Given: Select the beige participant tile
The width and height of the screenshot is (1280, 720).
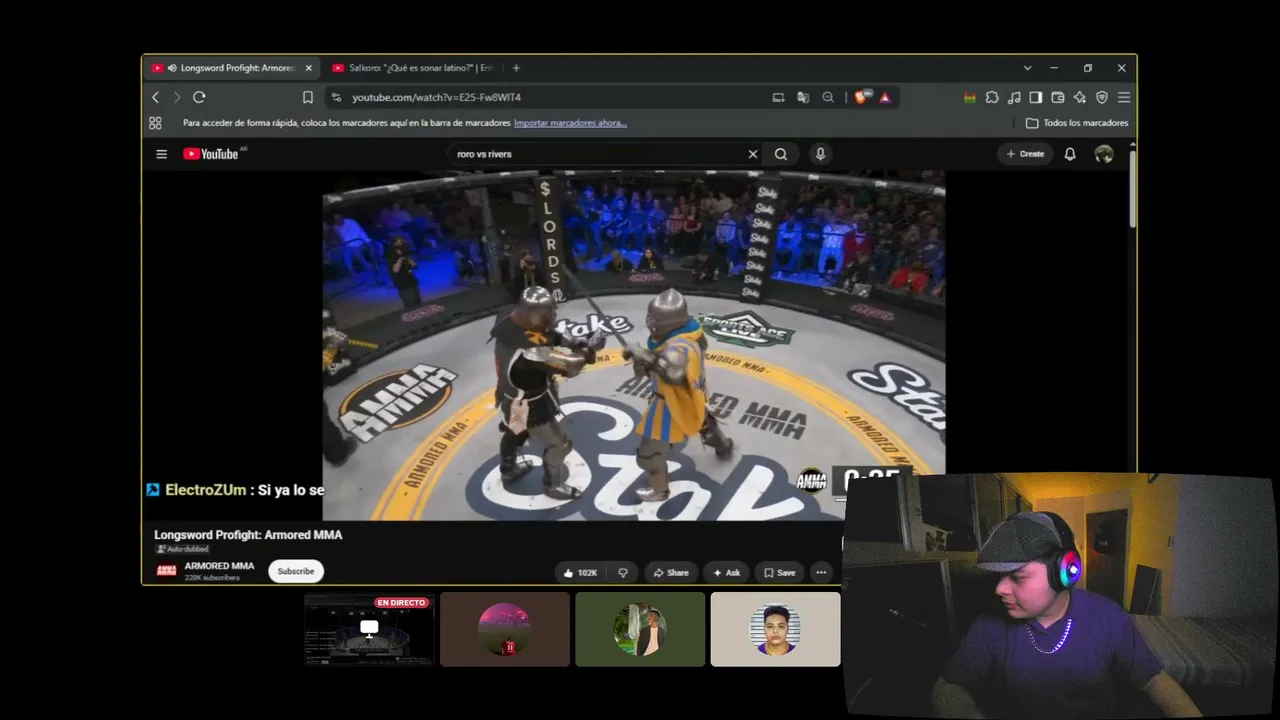Looking at the screenshot, I should click(x=775, y=629).
